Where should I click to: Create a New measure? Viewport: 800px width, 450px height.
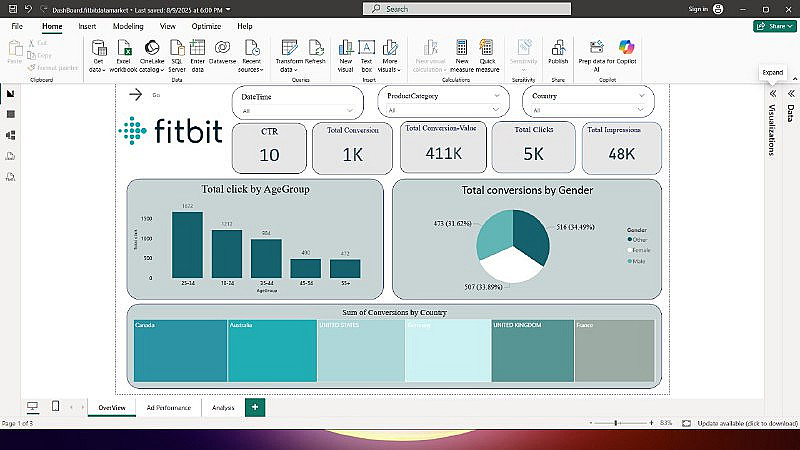pyautogui.click(x=462, y=56)
